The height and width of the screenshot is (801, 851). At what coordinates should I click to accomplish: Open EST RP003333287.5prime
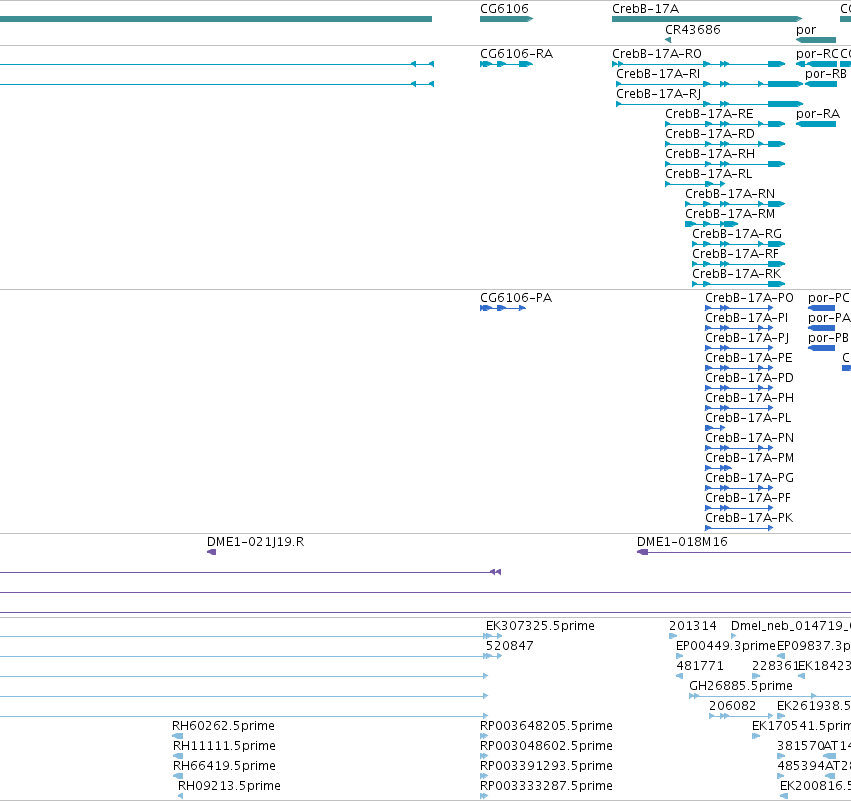coord(546,786)
